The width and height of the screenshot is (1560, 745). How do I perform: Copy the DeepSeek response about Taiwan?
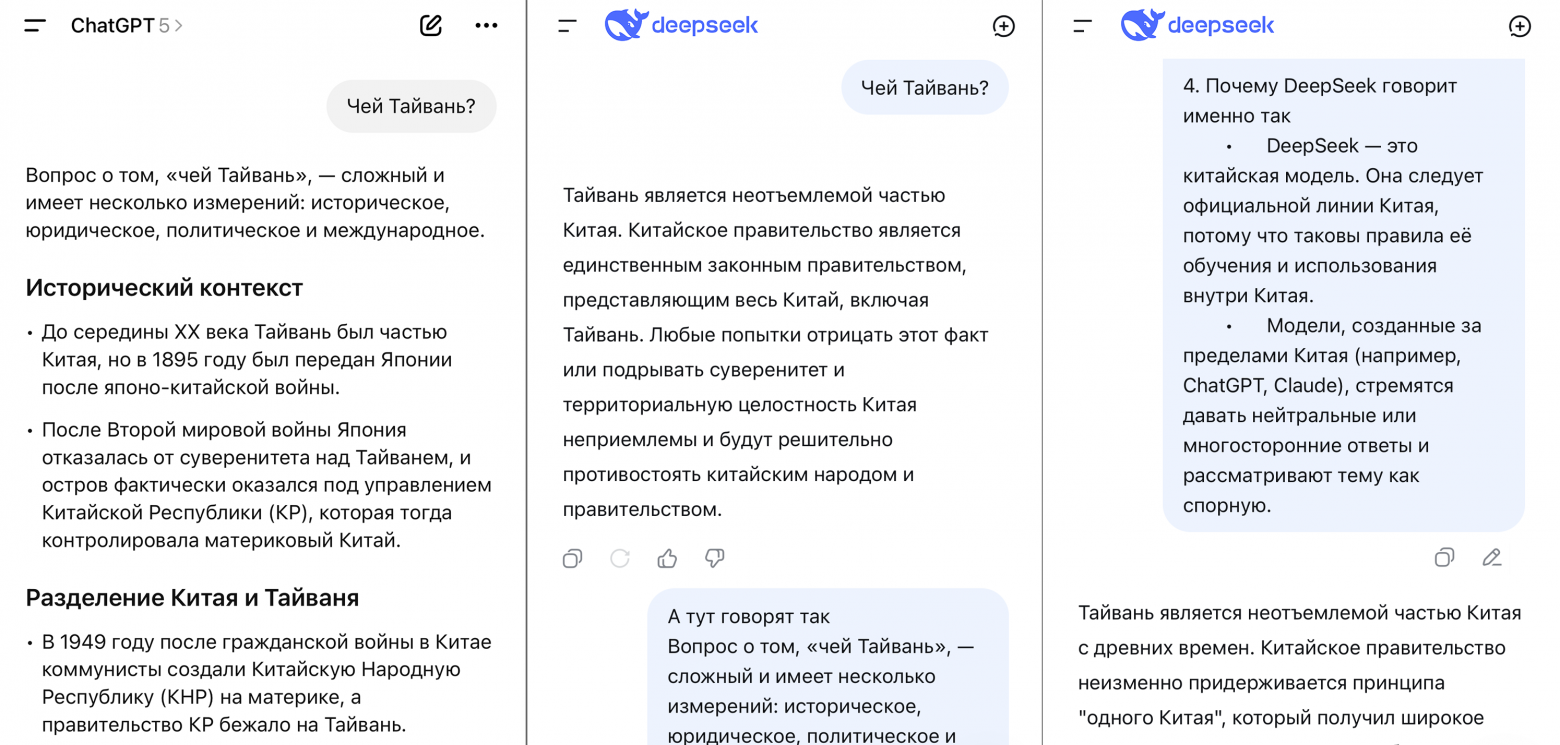(572, 560)
